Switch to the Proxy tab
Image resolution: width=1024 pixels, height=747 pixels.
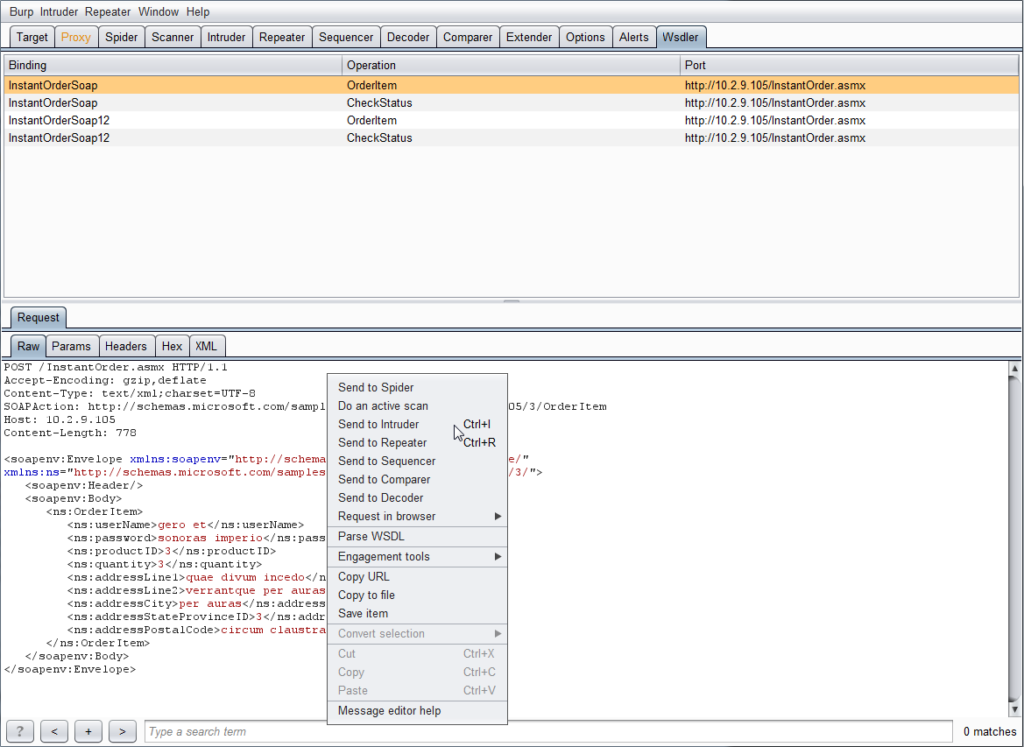(x=76, y=36)
